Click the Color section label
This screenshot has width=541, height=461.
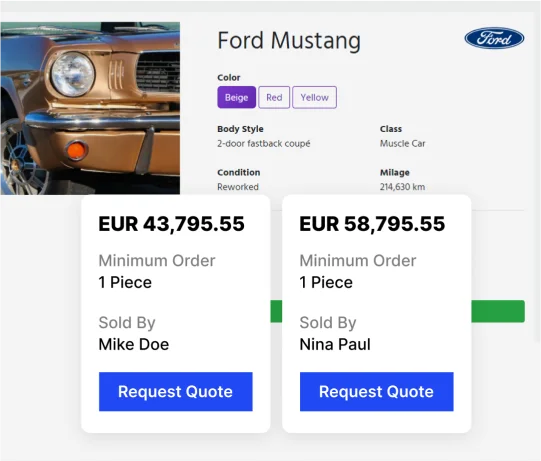(229, 78)
